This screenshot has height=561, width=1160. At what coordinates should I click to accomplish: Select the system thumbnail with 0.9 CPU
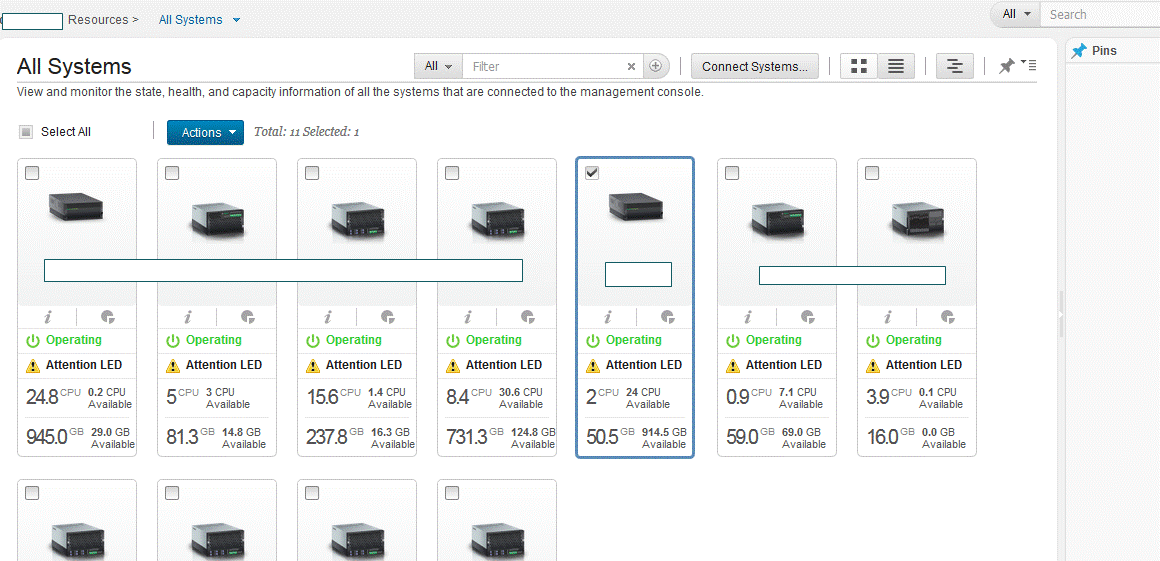(x=777, y=214)
